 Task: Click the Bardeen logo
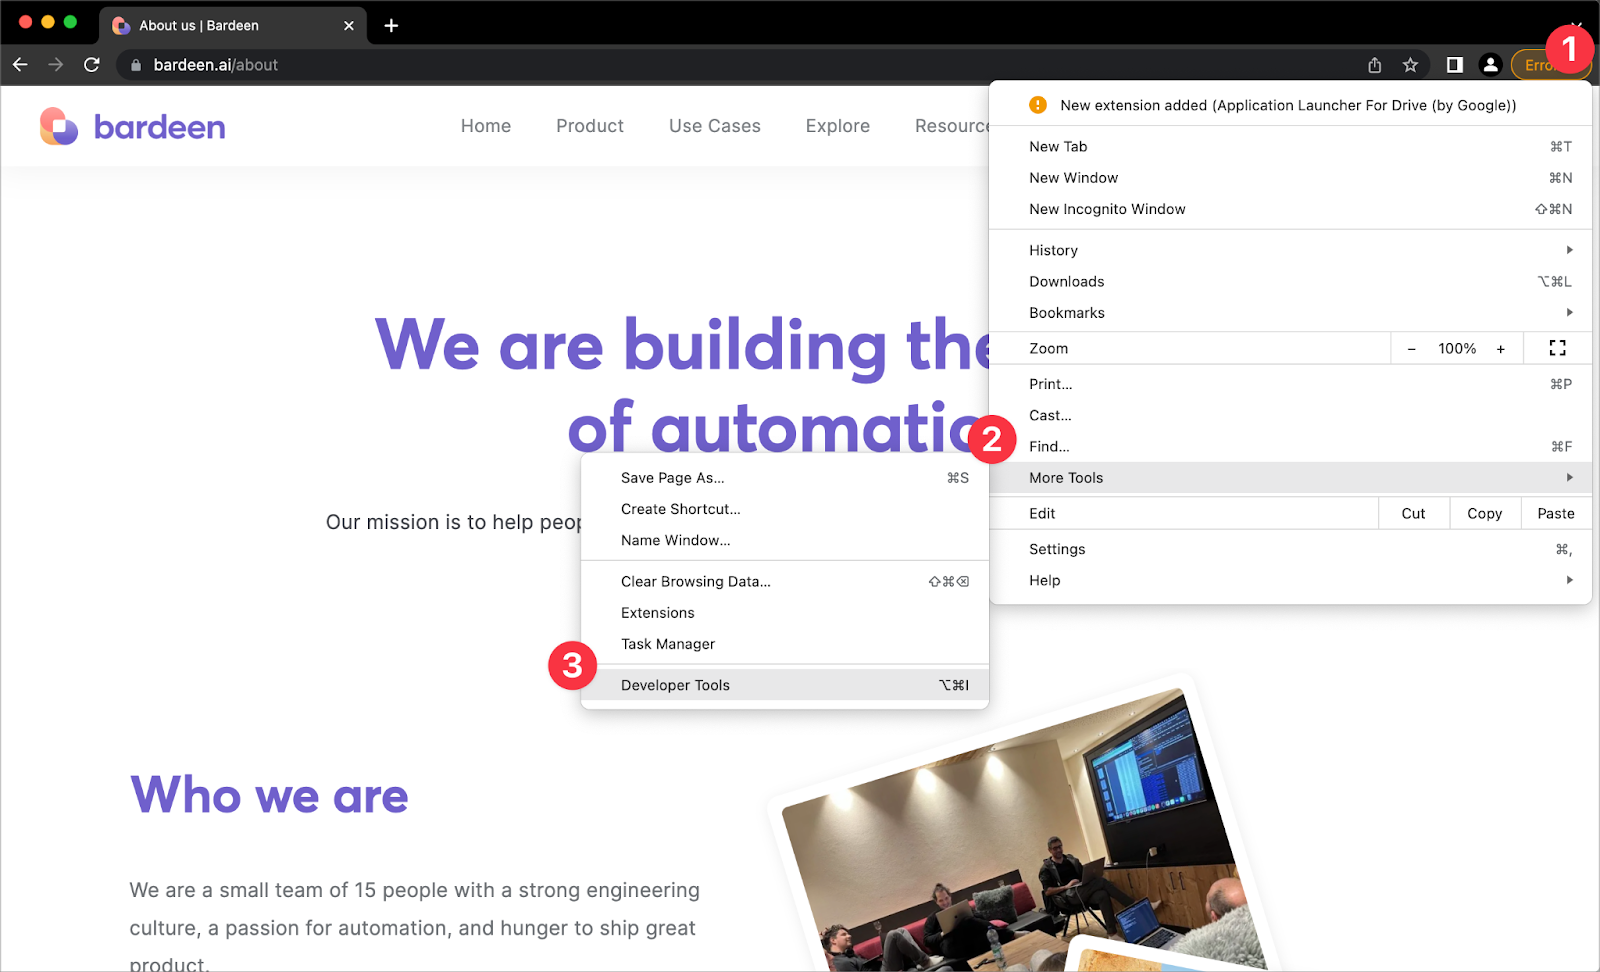point(131,126)
